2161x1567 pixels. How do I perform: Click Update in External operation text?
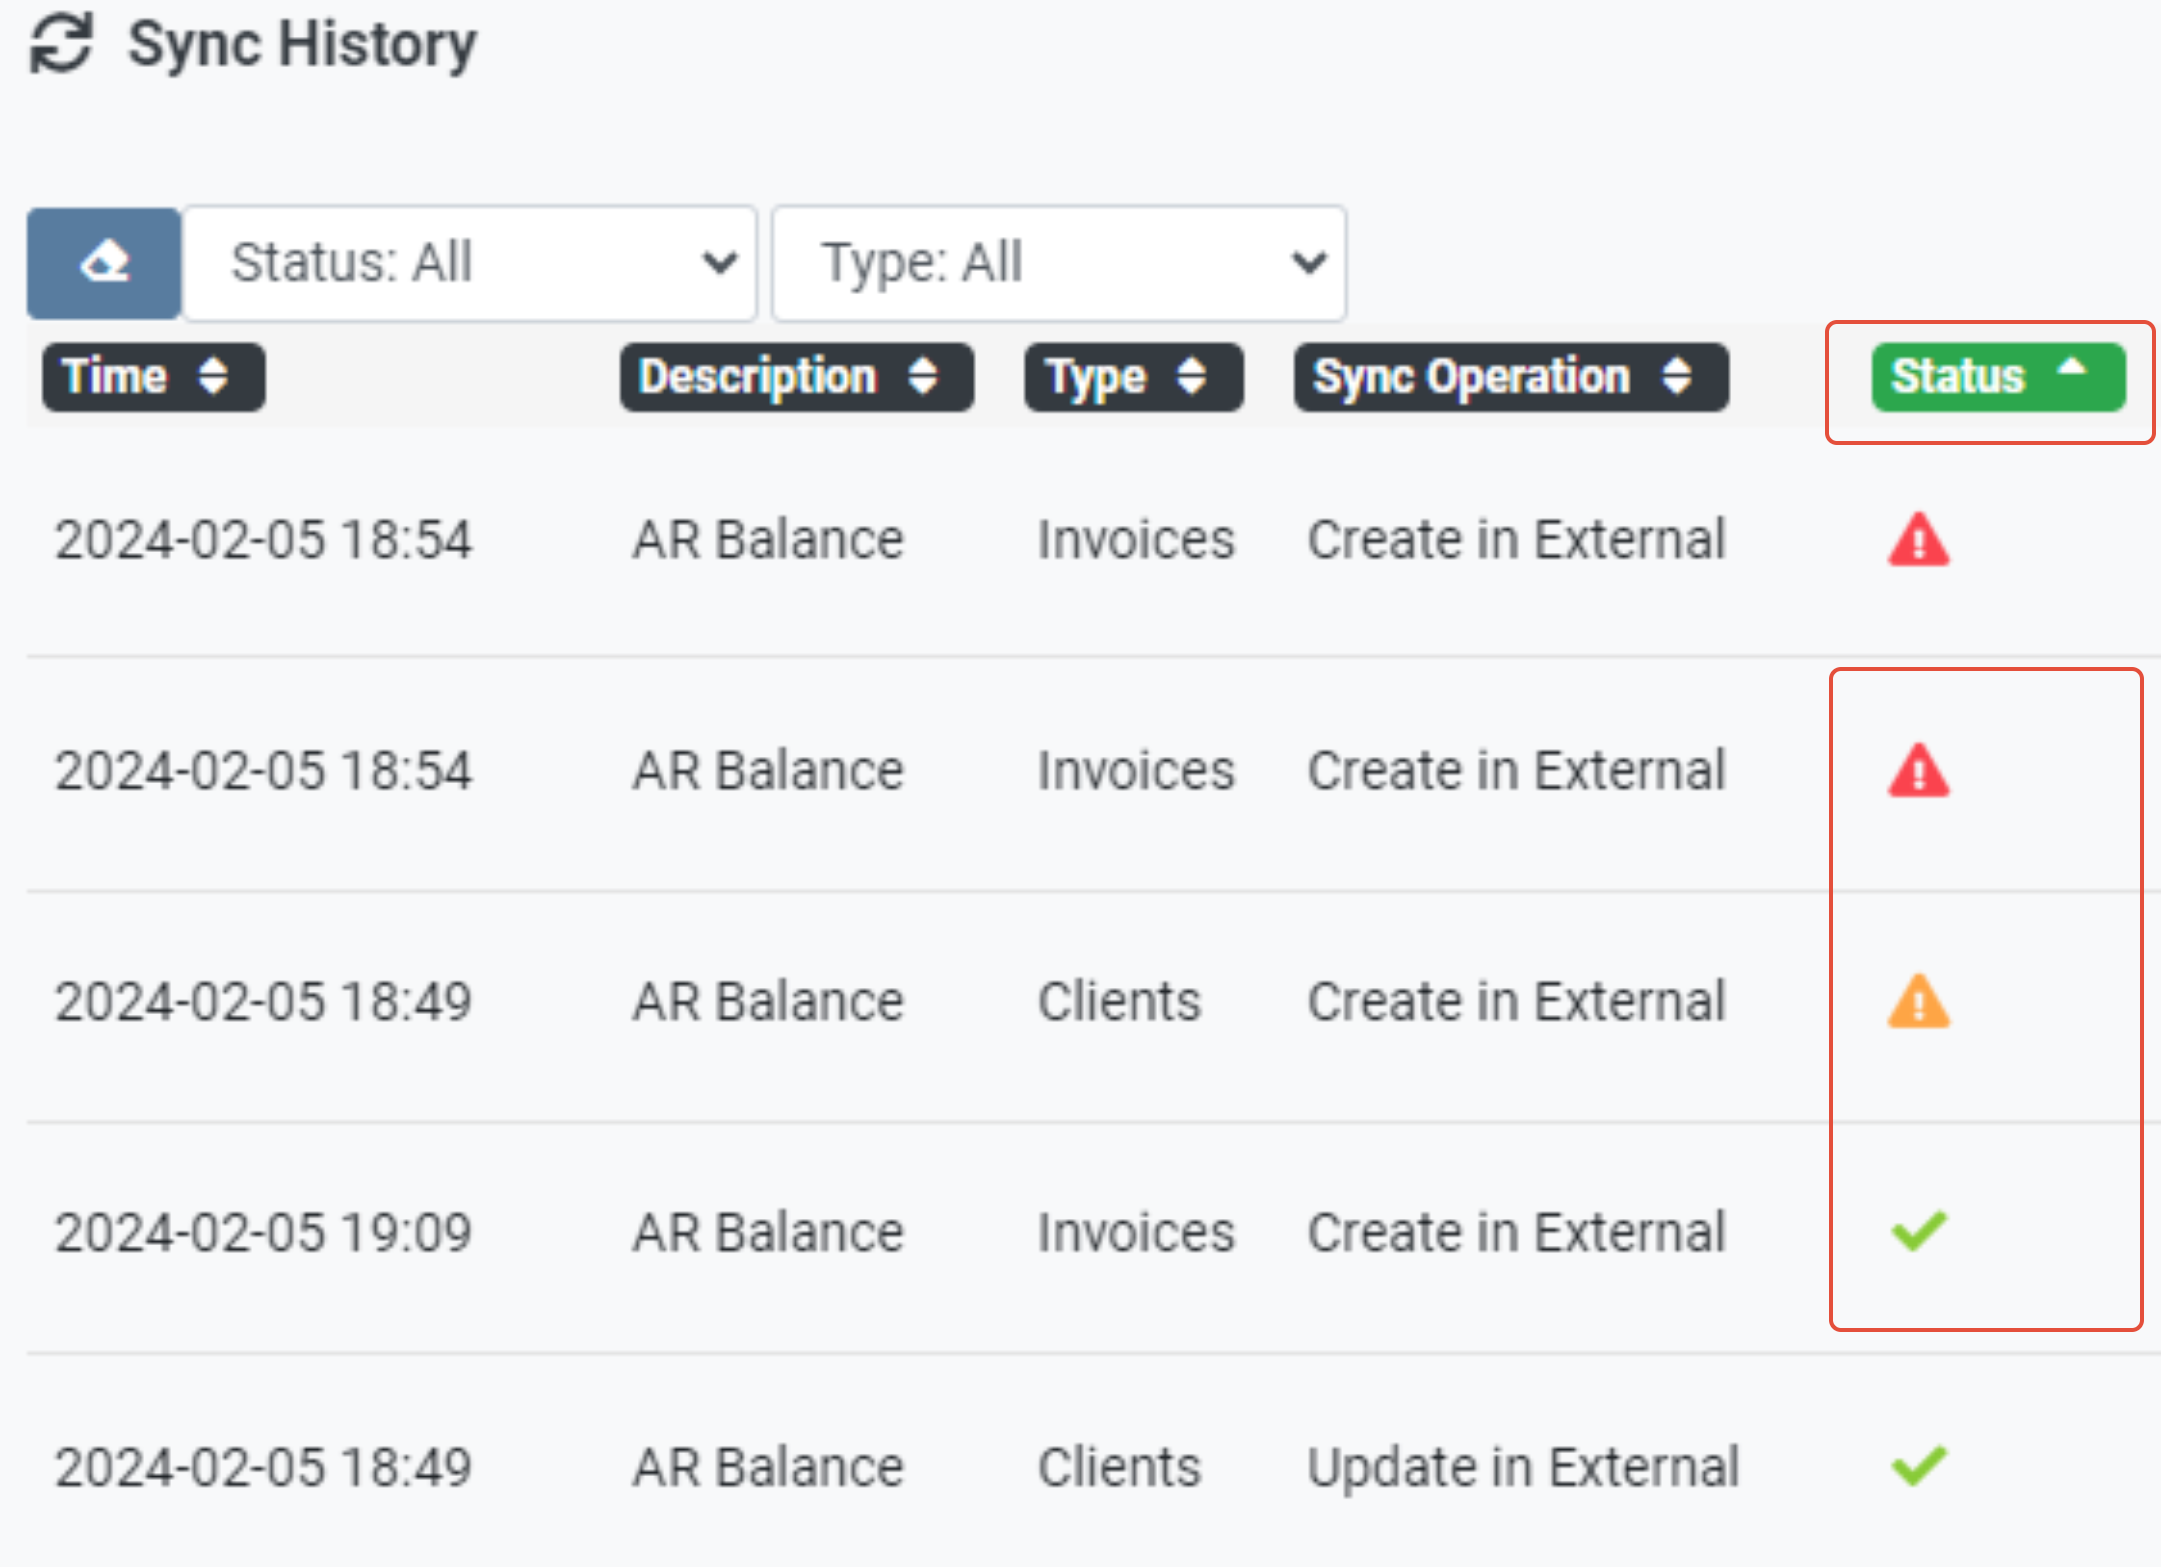(x=1522, y=1467)
